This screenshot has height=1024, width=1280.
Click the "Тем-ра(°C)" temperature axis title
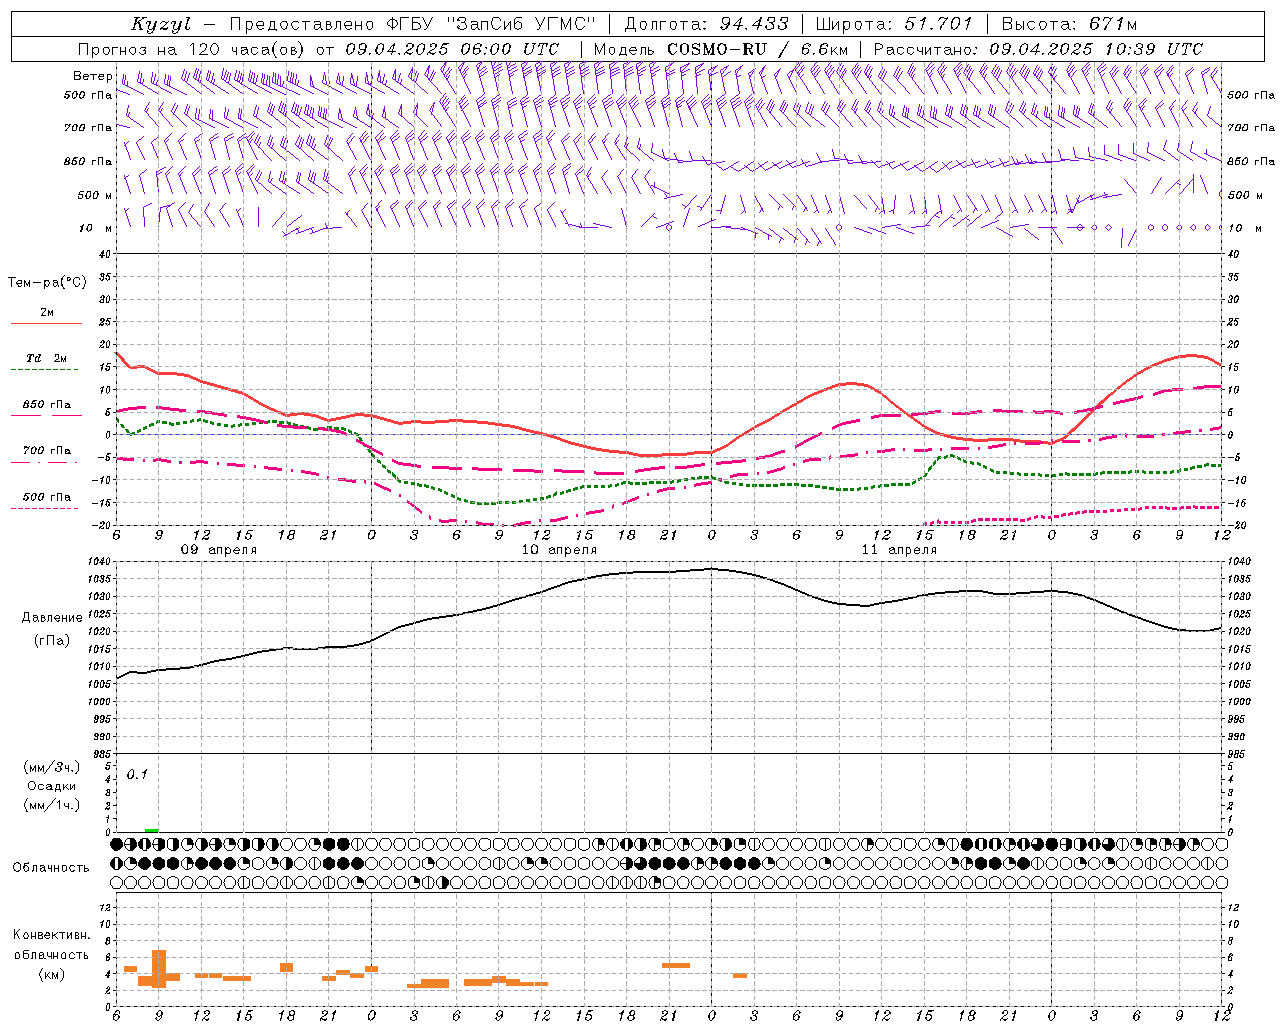pos(48,283)
